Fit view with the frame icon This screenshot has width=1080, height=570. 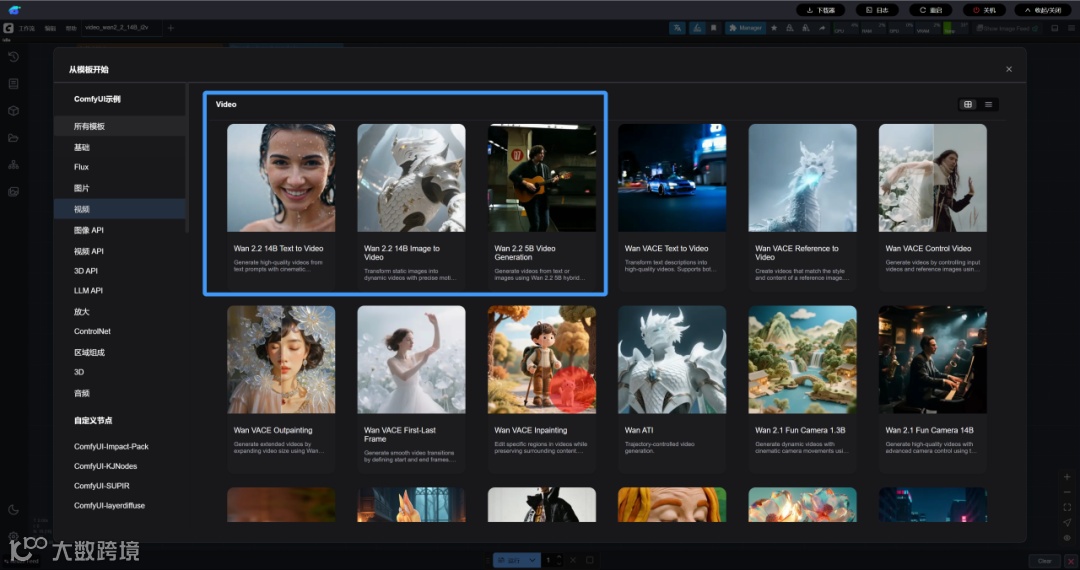pyautogui.click(x=1067, y=507)
